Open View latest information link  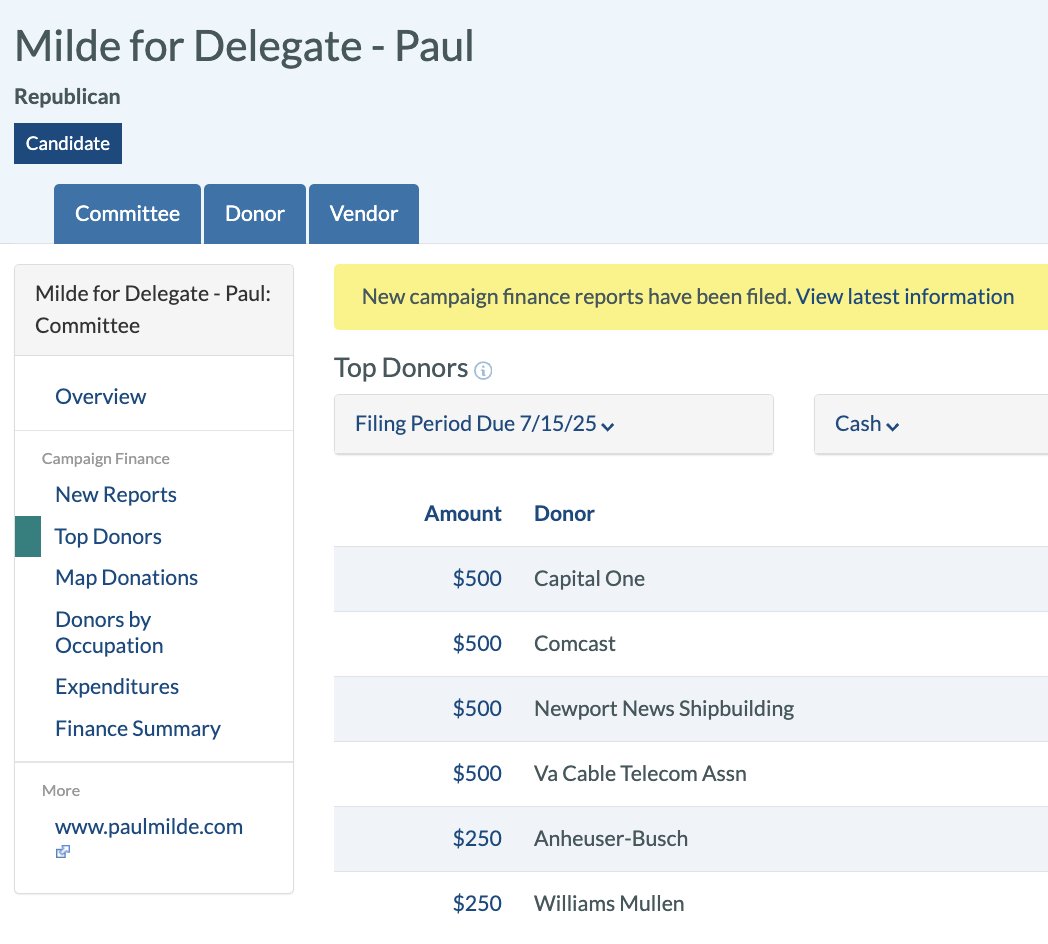(x=904, y=297)
